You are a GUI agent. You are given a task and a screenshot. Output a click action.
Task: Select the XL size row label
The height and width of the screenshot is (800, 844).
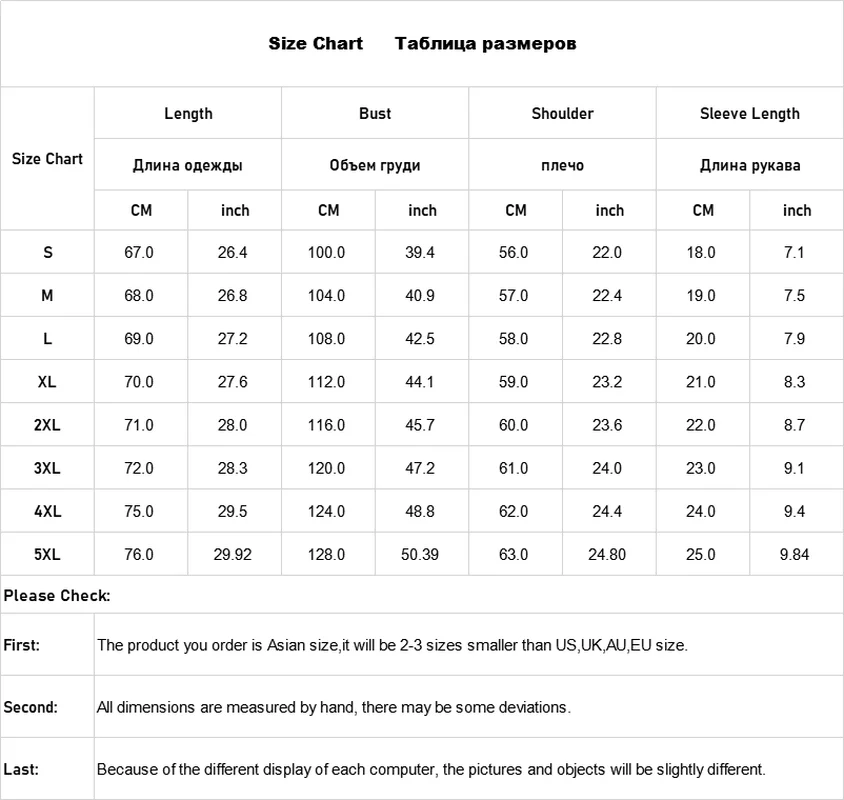[x=48, y=382]
